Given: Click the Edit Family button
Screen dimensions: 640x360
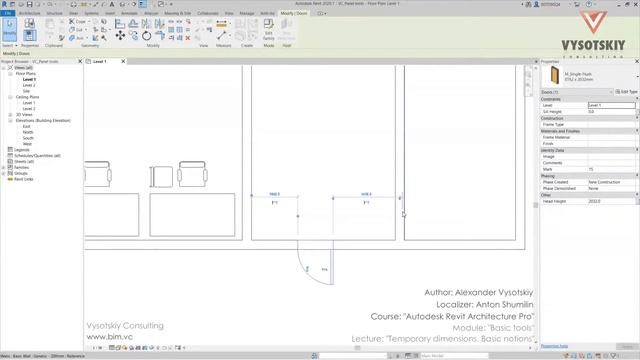Looking at the screenshot, I should coord(269,29).
